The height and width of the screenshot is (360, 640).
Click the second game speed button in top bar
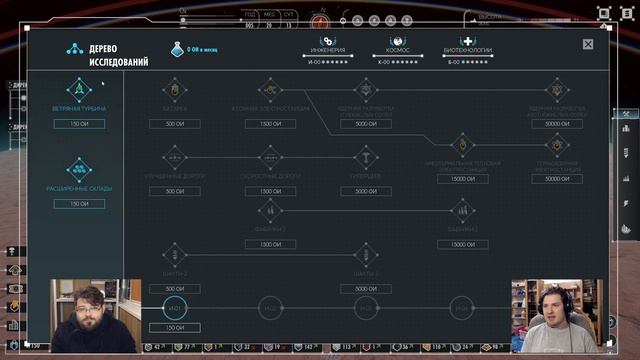374,21
